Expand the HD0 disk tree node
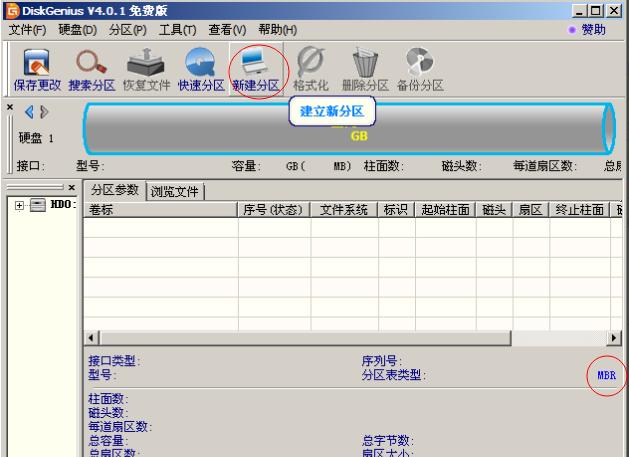This screenshot has height=457, width=629. (21, 205)
